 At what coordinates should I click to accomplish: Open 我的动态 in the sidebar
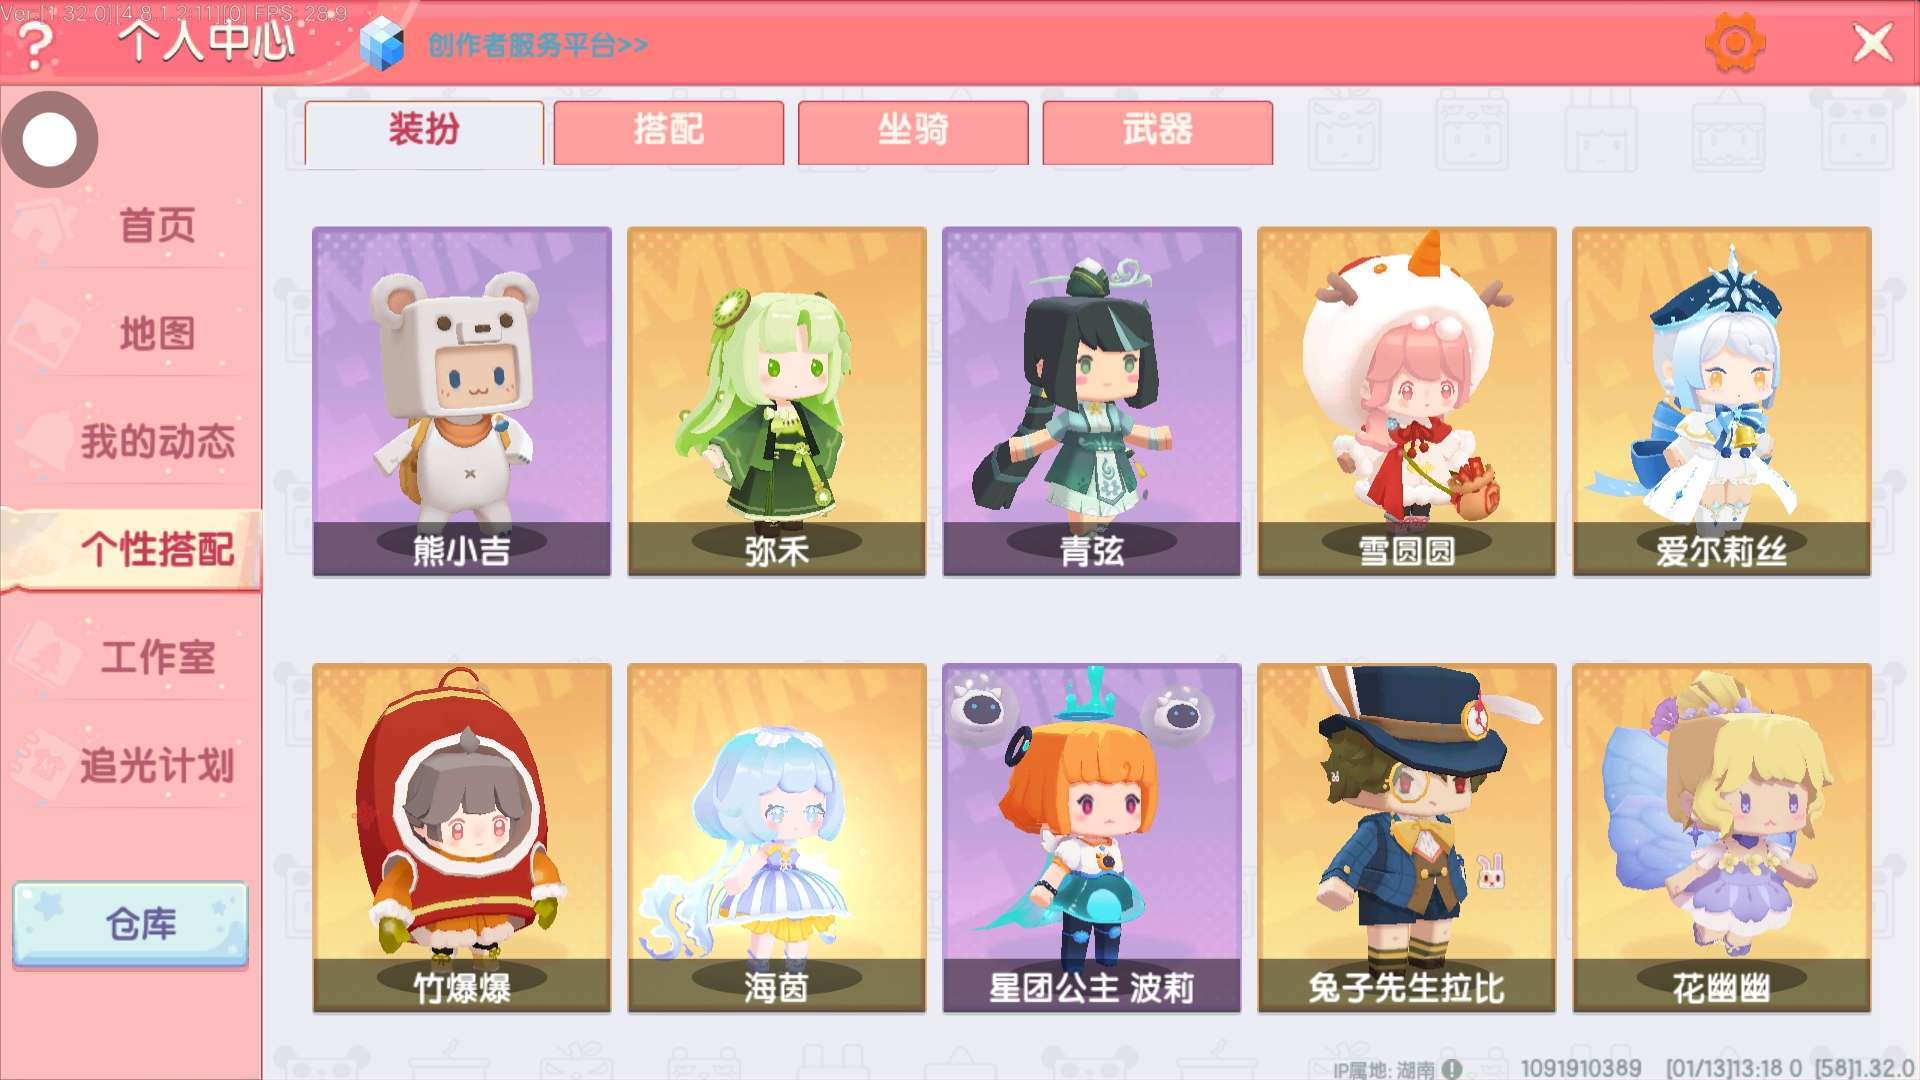[x=157, y=441]
